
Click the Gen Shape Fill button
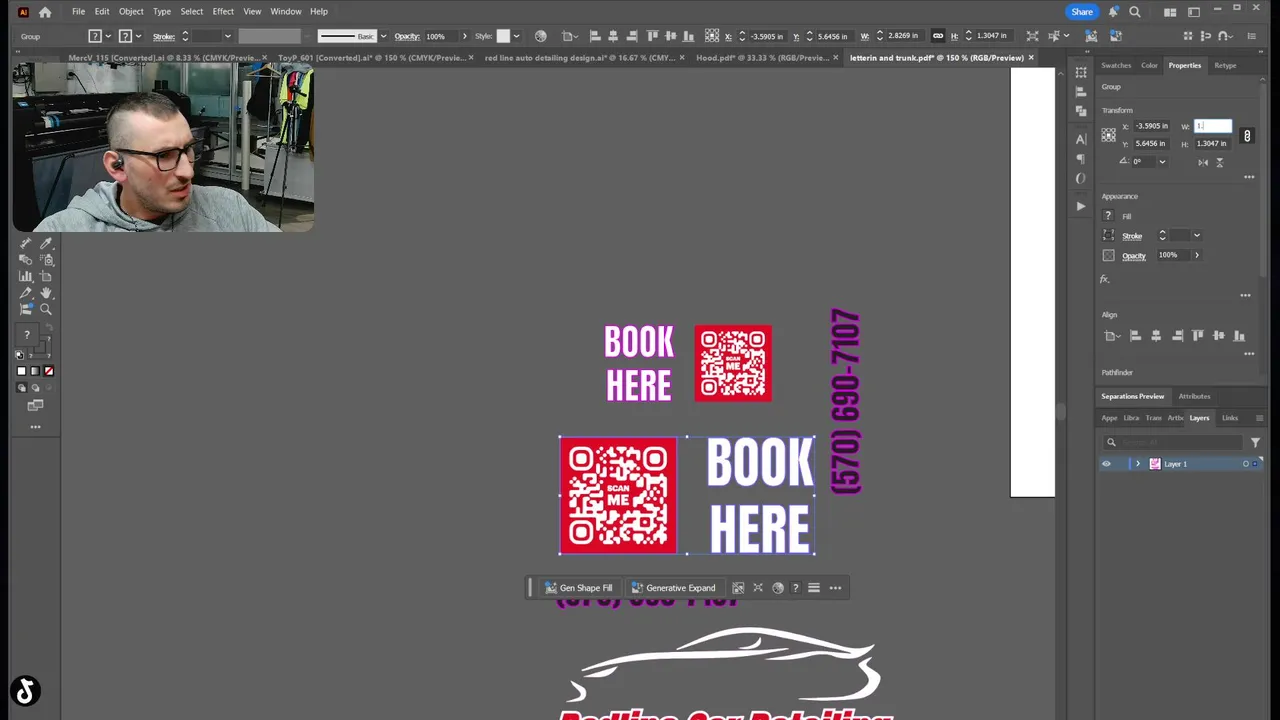point(578,588)
